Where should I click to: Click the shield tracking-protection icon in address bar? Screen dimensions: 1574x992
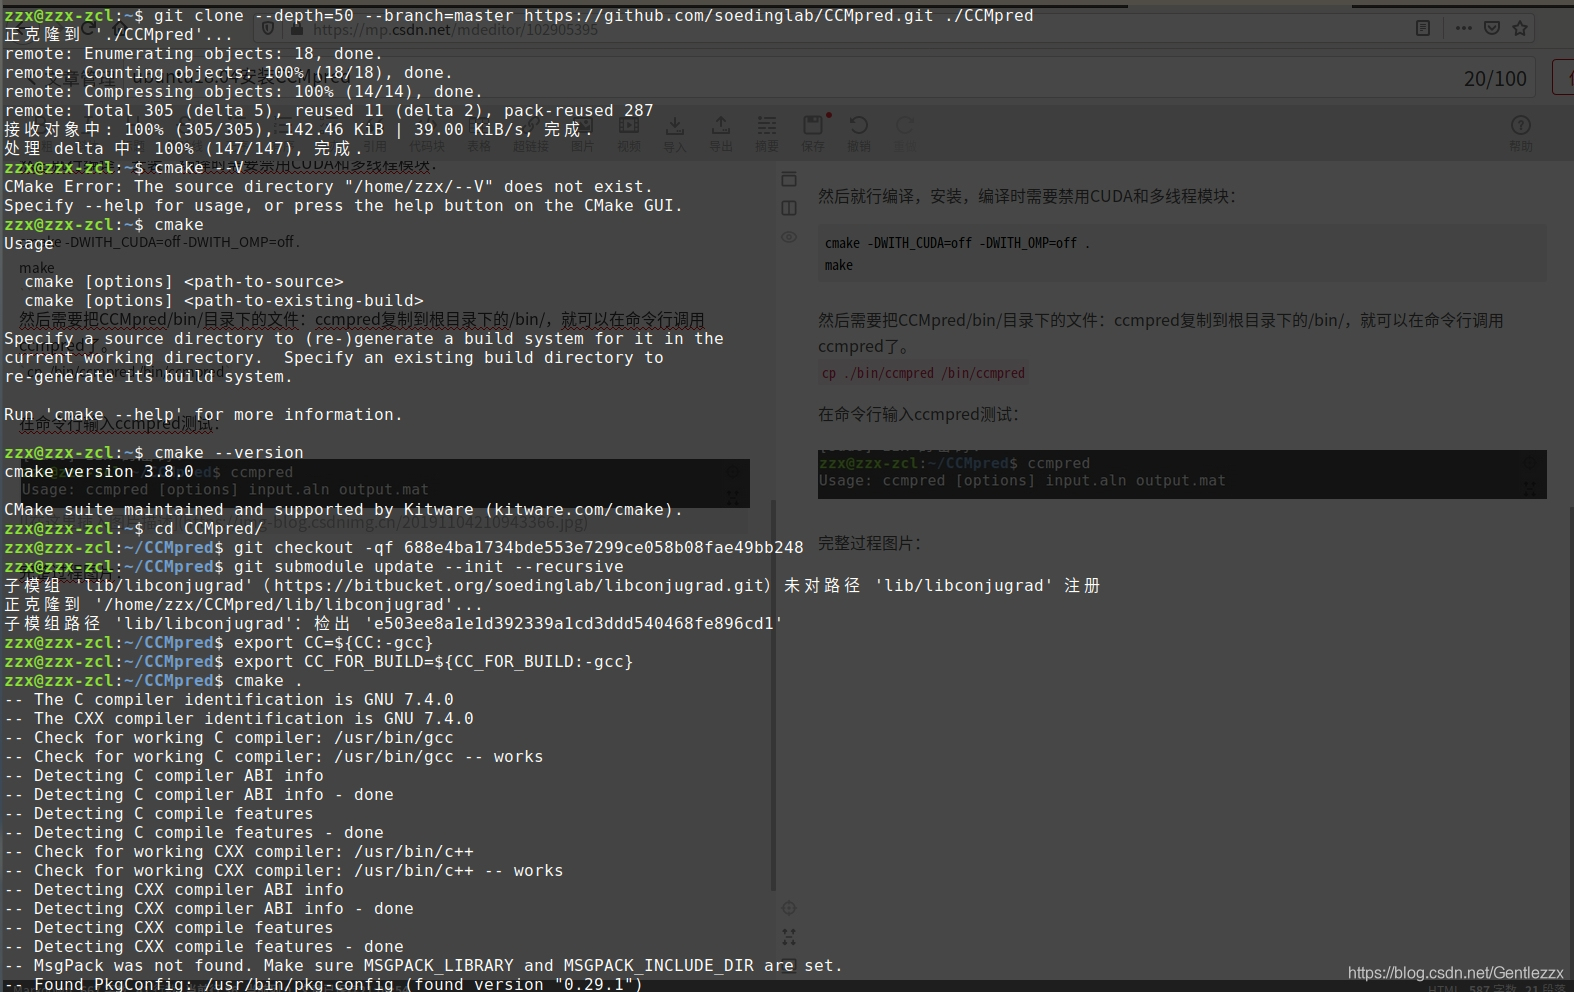click(x=268, y=29)
